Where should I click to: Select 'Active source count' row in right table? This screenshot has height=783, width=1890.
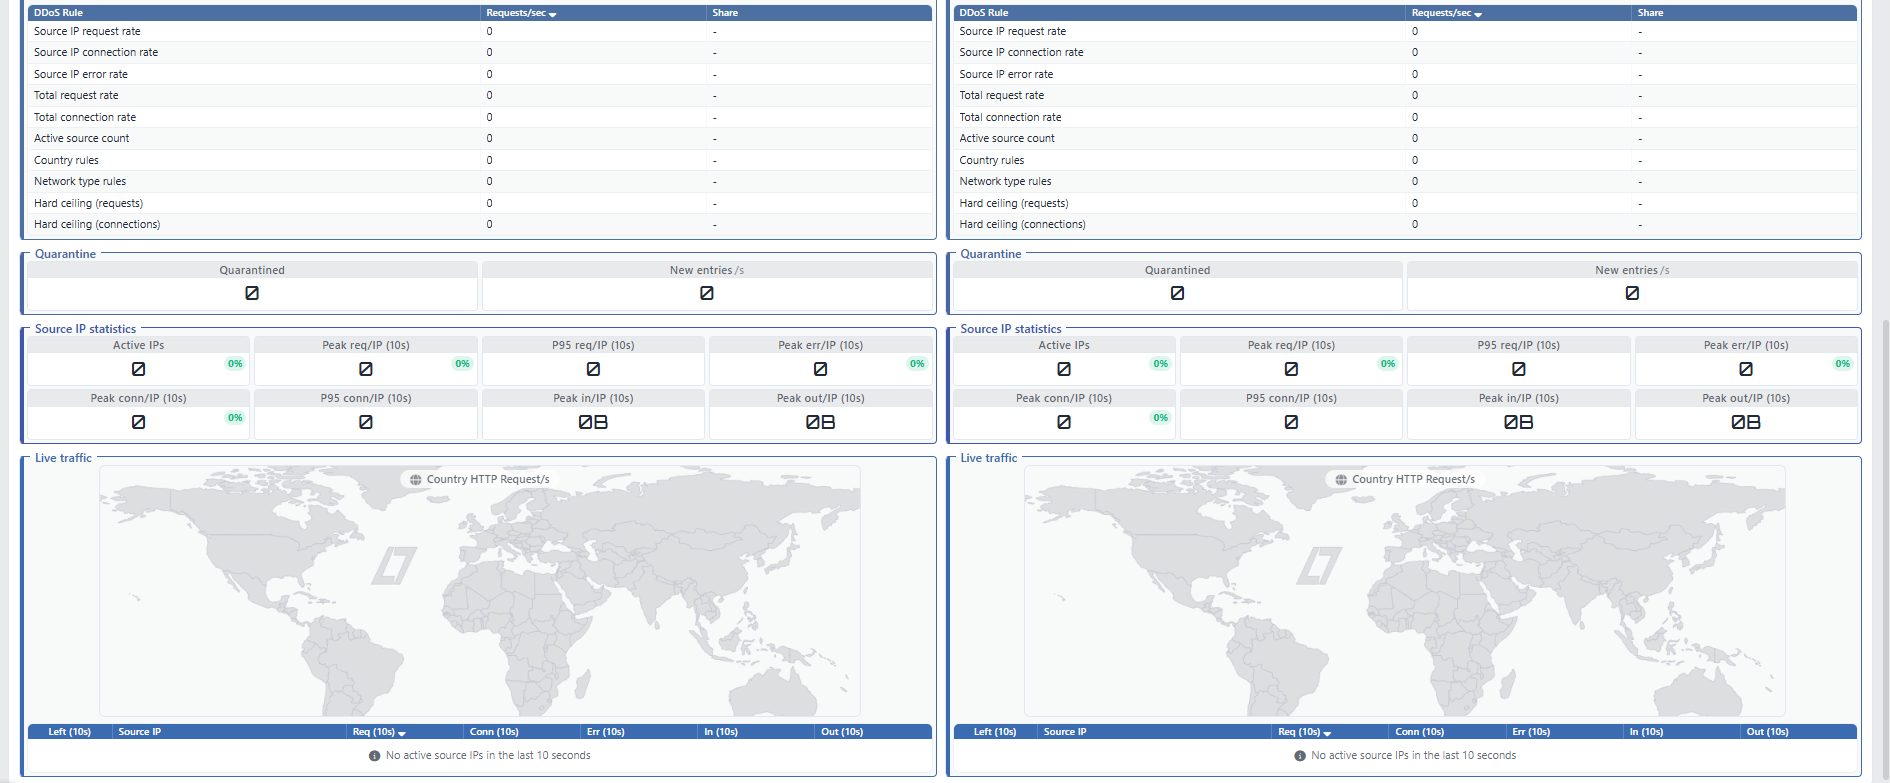1405,138
